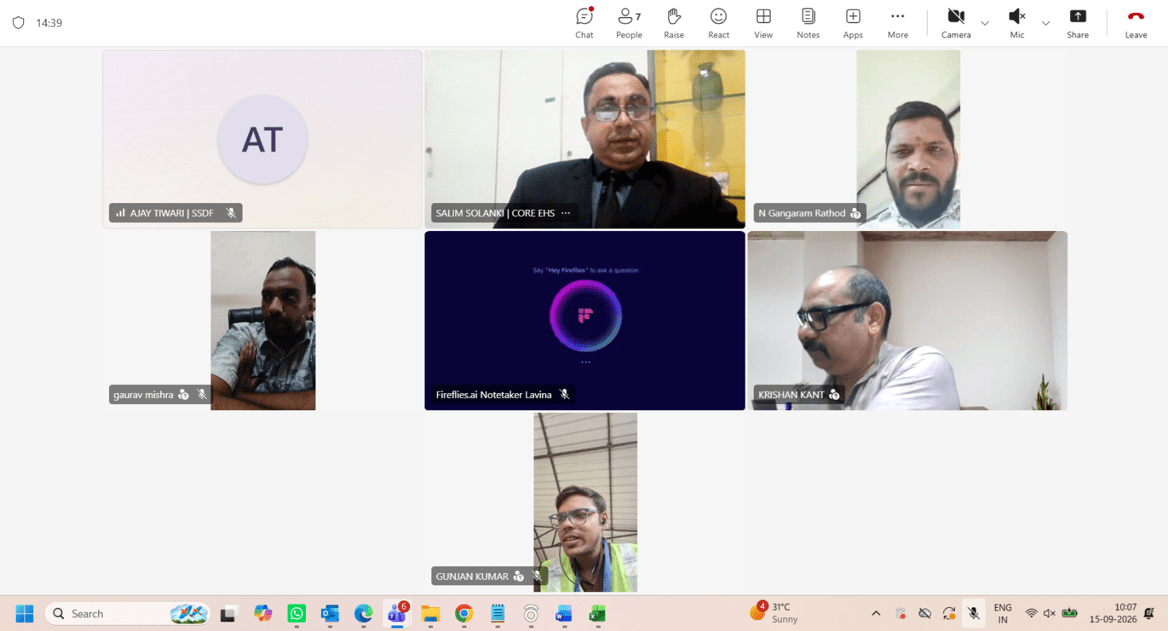
Task: Open Word from the taskbar
Action: pyautogui.click(x=564, y=613)
